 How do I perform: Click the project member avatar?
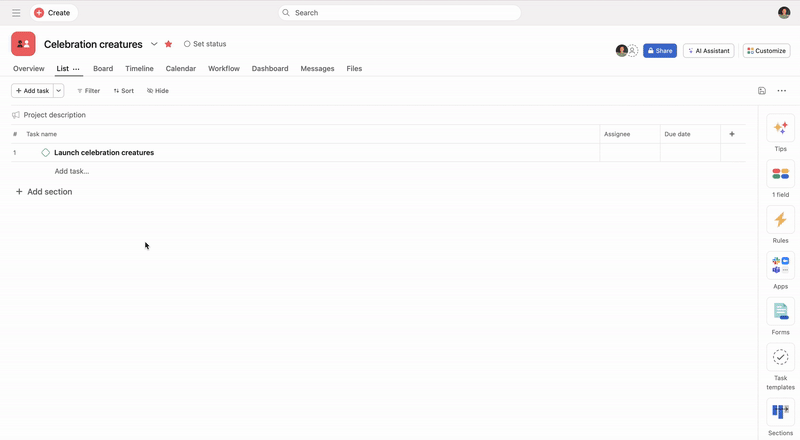(x=621, y=51)
